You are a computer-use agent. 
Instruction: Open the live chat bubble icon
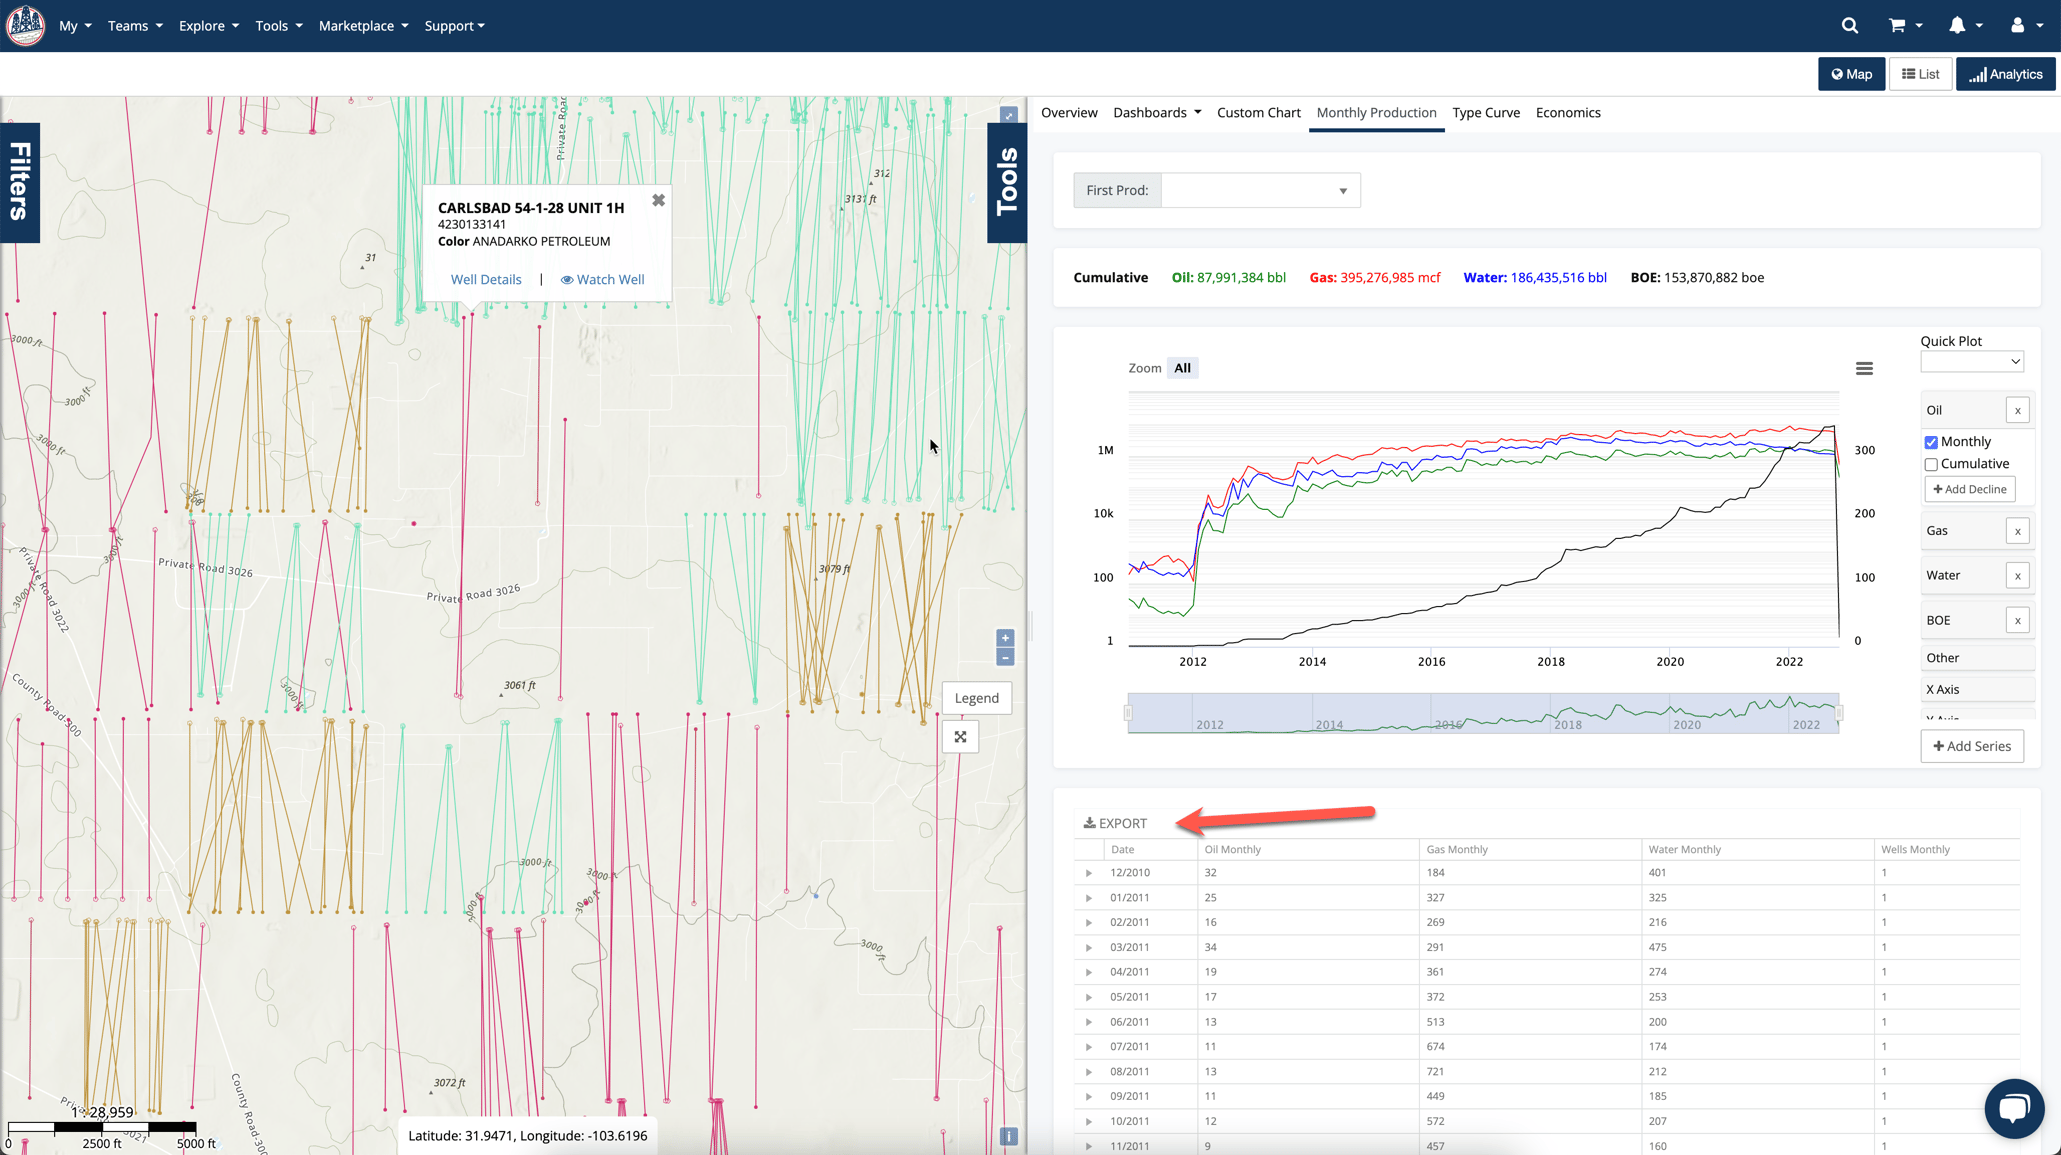(x=2013, y=1107)
